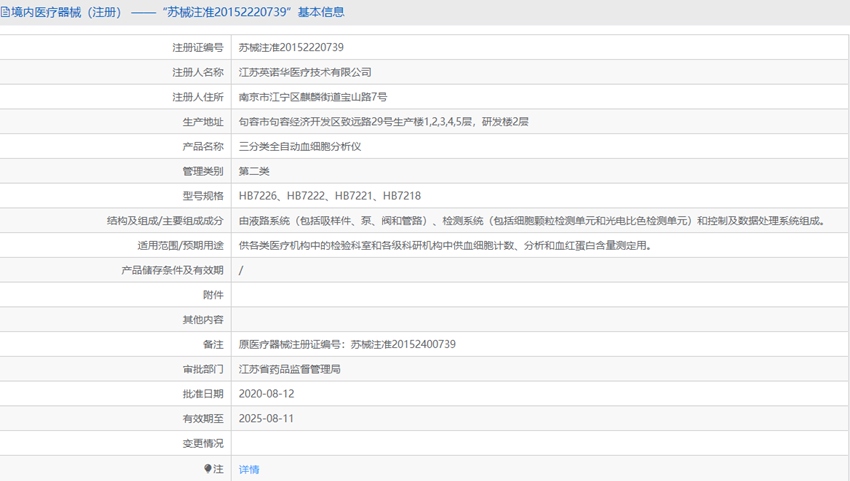Click the 生产地址 row label
Screen dimensions: 850x481
coord(203,122)
